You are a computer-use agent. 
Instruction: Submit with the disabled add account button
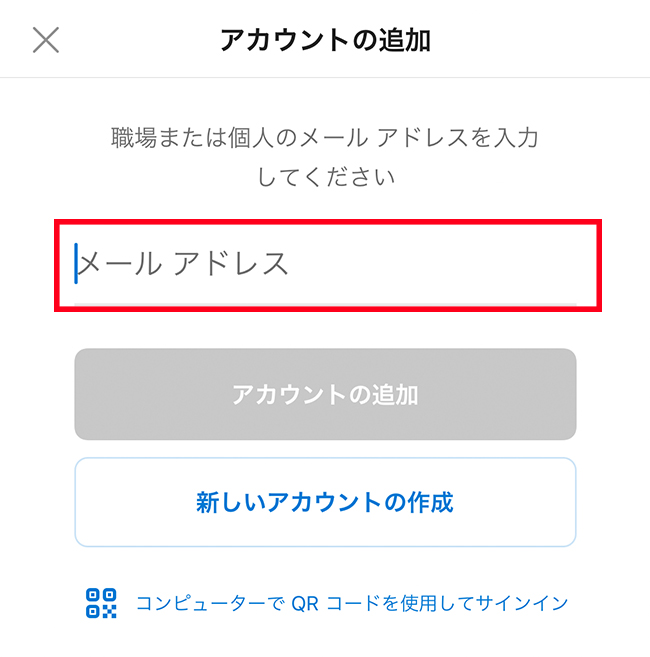pyautogui.click(x=325, y=394)
